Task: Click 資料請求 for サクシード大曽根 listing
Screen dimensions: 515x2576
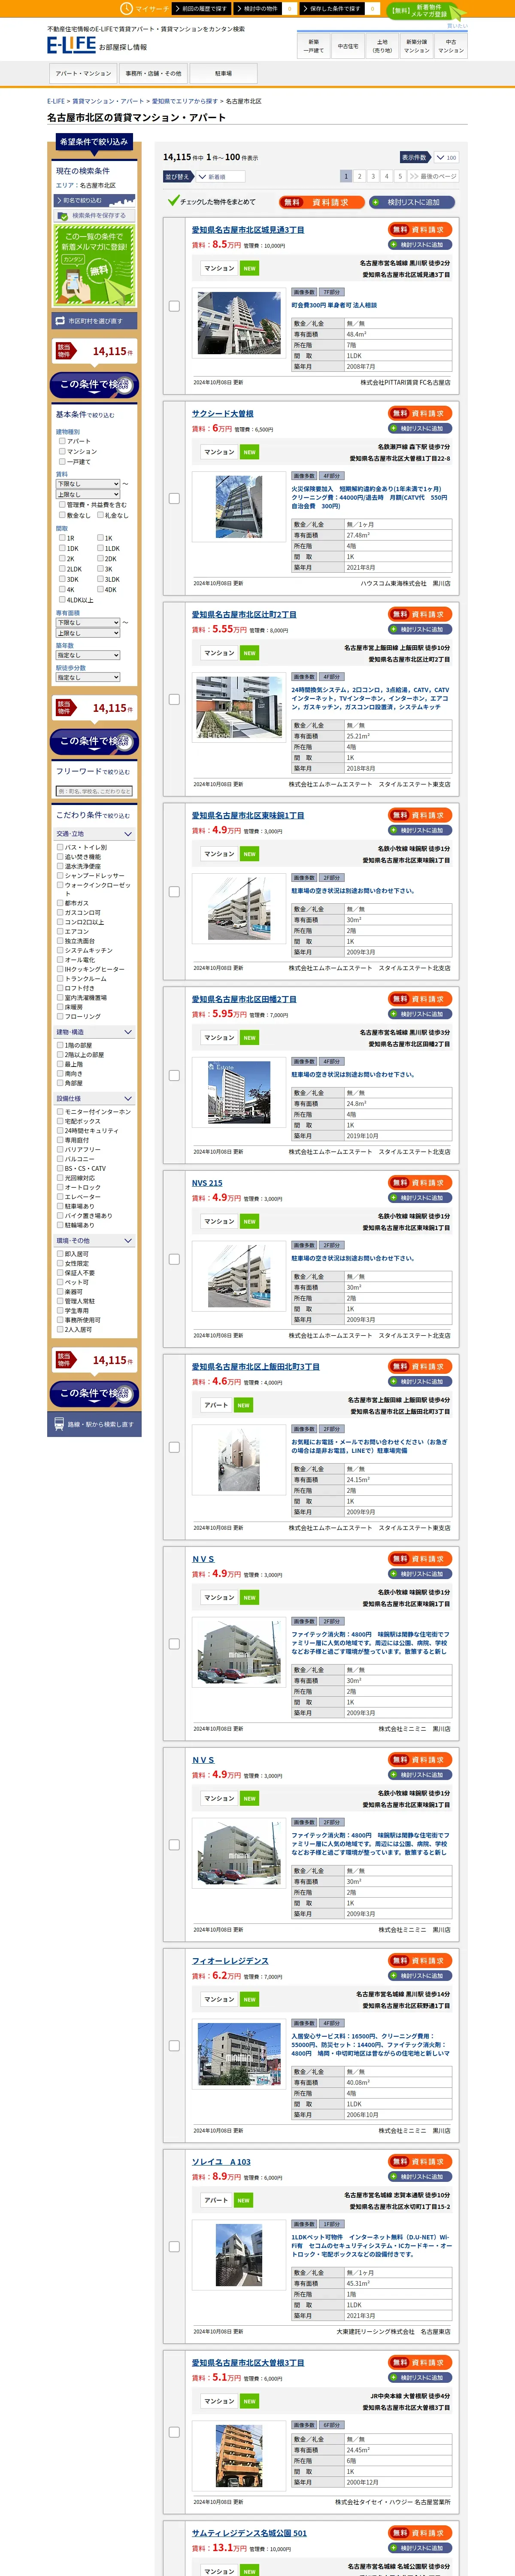Action: tap(420, 413)
